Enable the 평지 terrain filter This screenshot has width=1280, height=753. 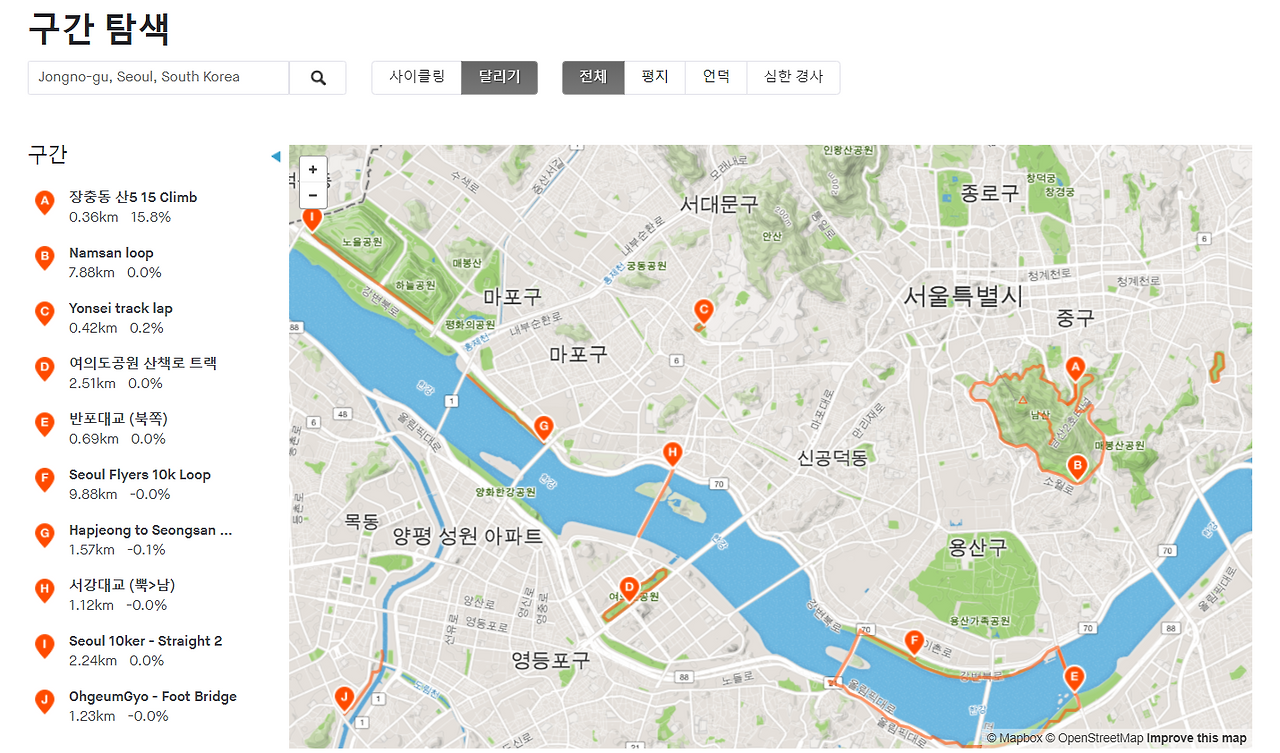coord(654,77)
